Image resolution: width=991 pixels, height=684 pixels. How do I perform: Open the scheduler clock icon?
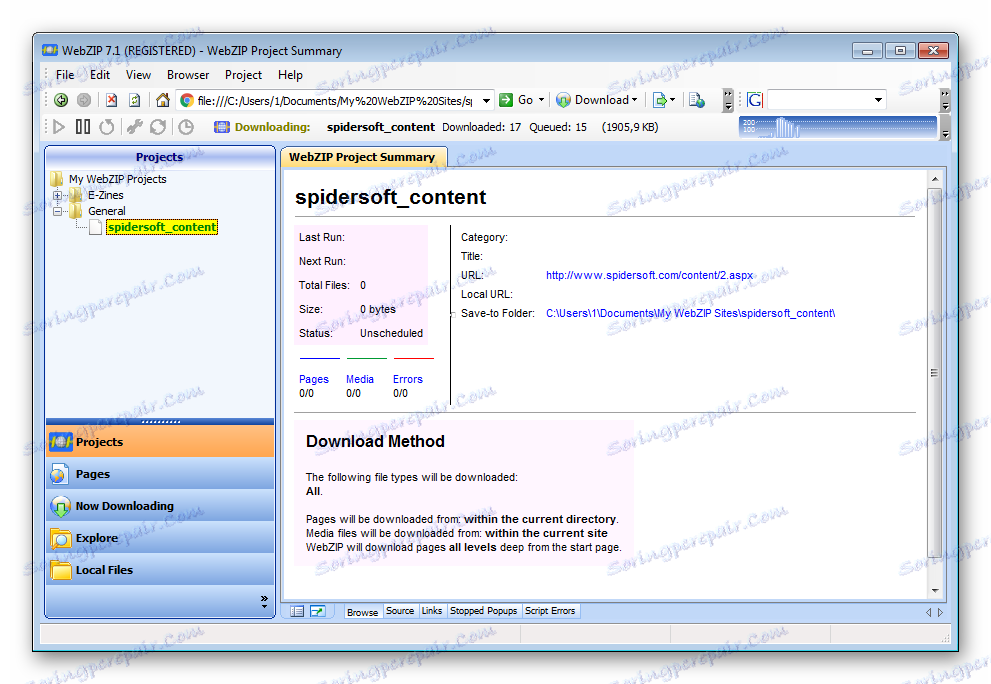[186, 127]
